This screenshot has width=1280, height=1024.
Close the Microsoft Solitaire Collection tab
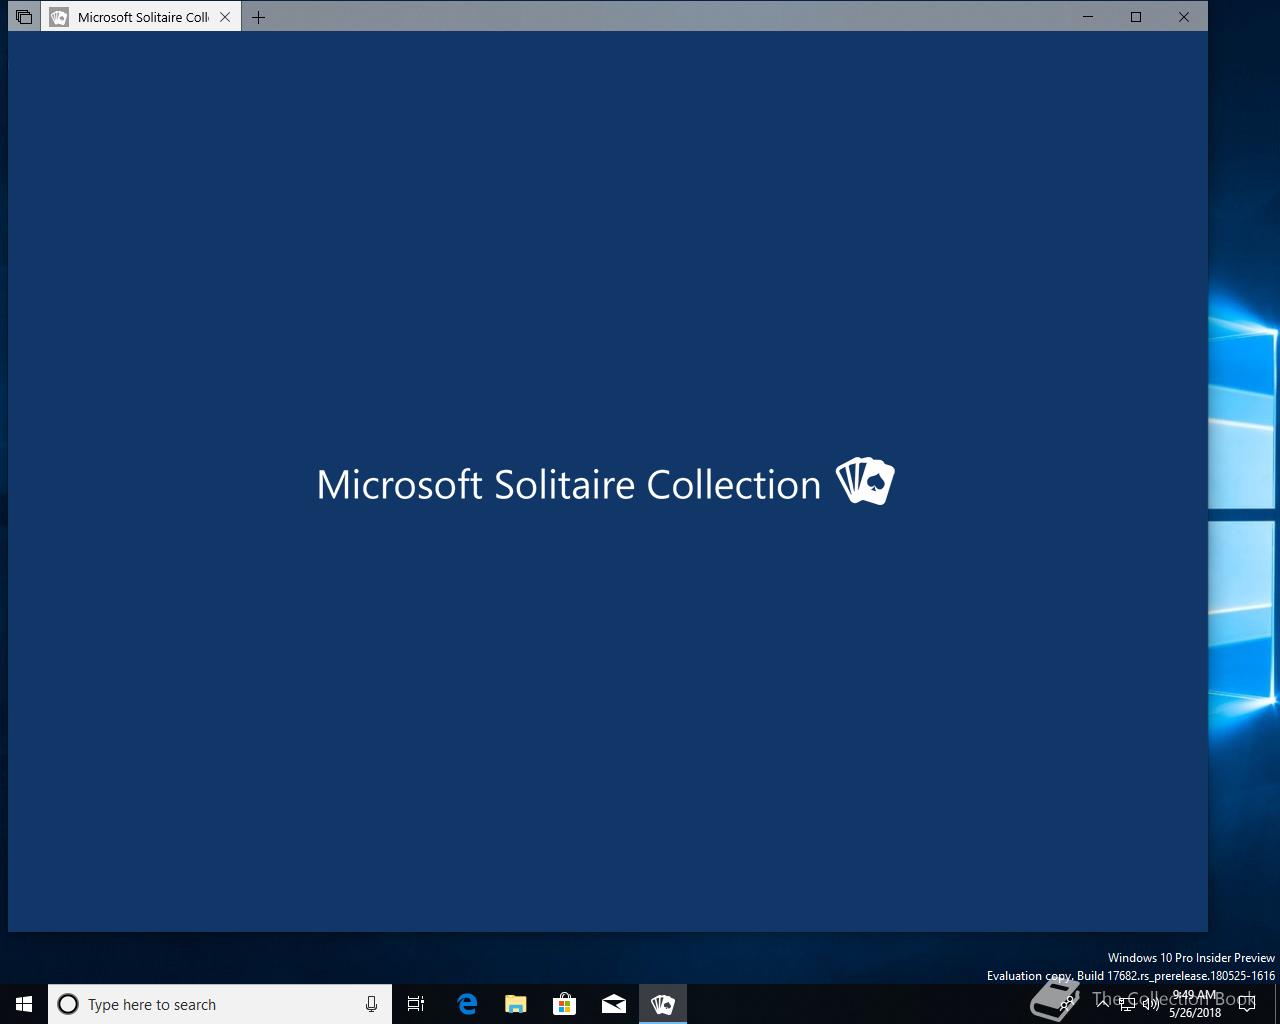(225, 17)
